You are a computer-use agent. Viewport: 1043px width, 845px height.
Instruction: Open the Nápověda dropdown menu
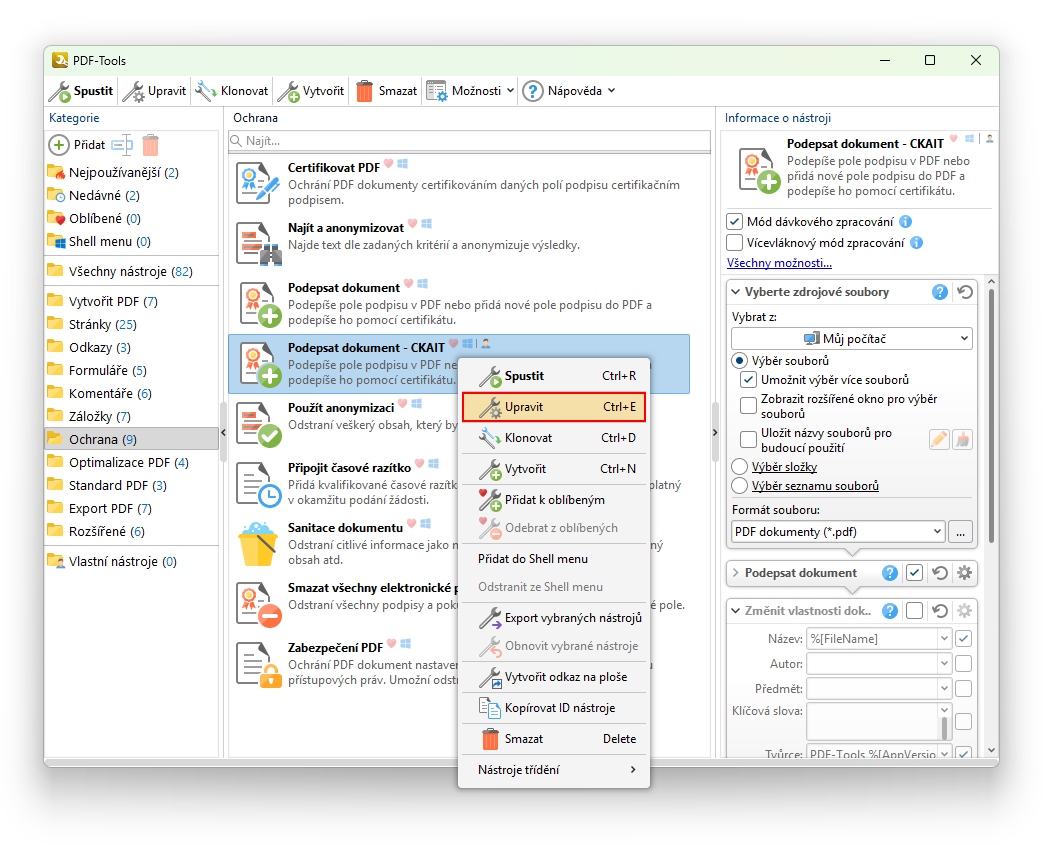coord(569,91)
